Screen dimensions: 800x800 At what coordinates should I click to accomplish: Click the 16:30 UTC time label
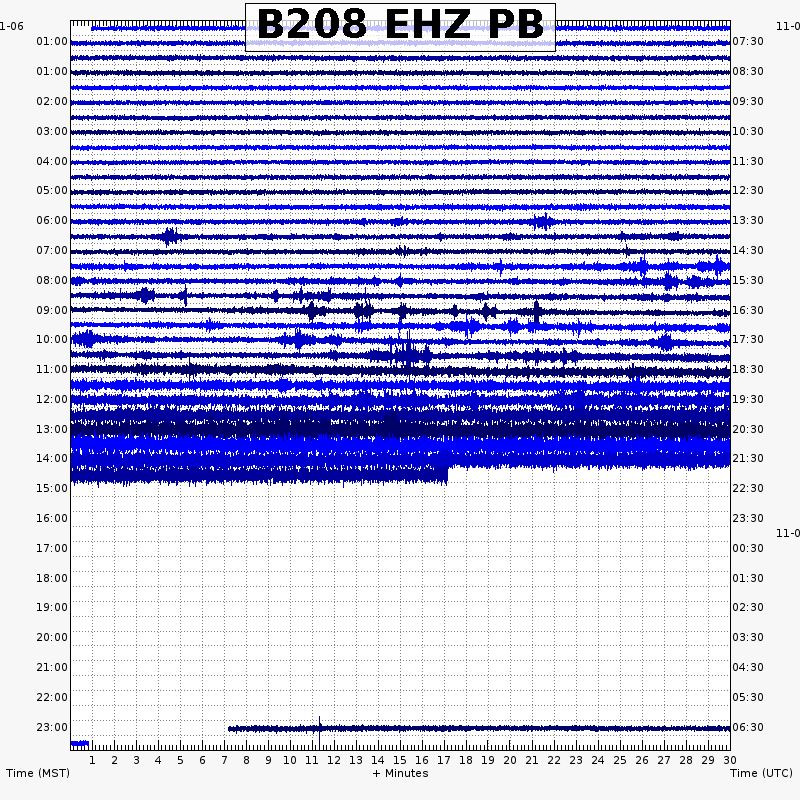click(748, 310)
